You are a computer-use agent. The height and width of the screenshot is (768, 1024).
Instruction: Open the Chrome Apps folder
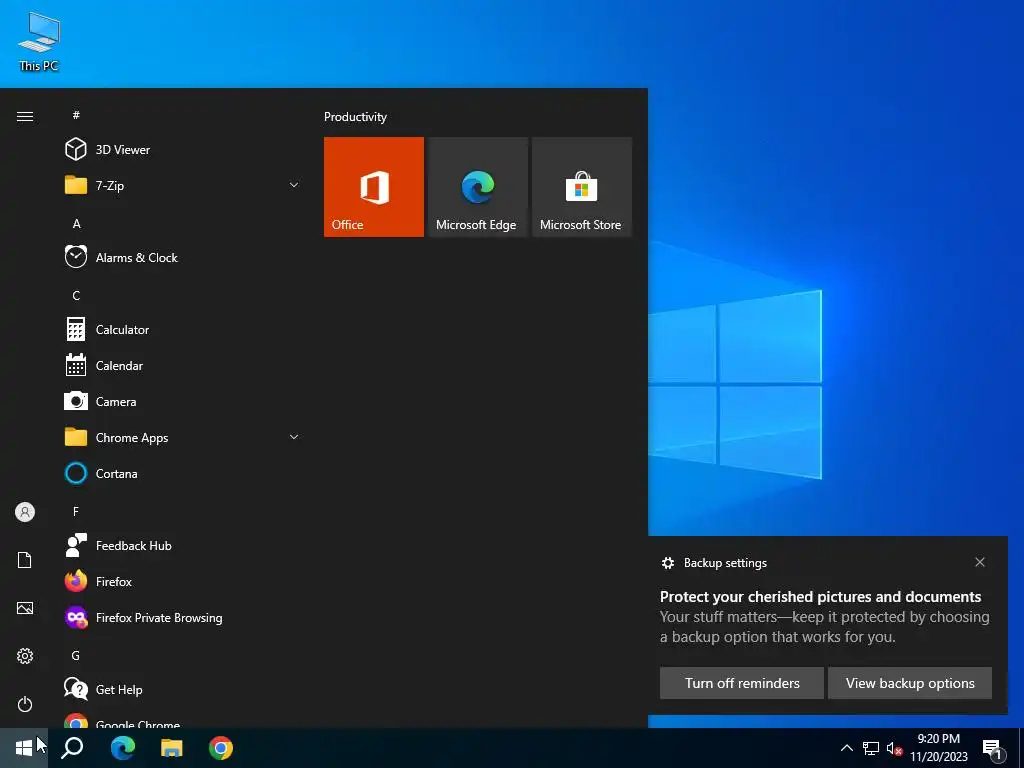[183, 438]
